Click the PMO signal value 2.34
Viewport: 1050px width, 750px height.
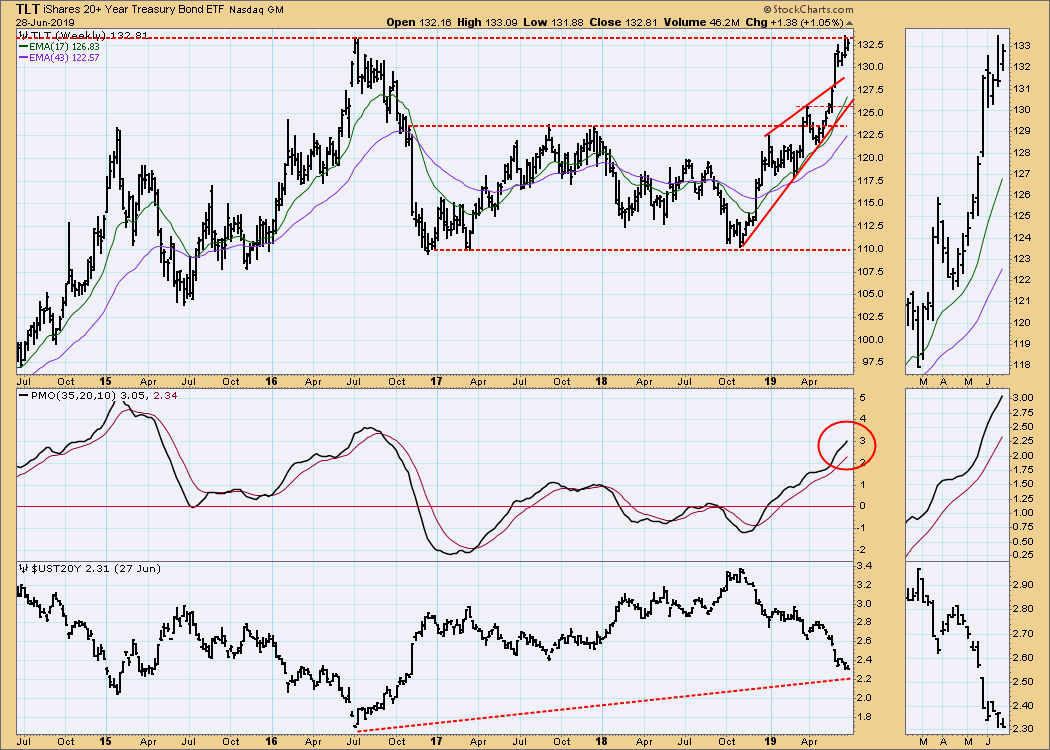(x=165, y=395)
